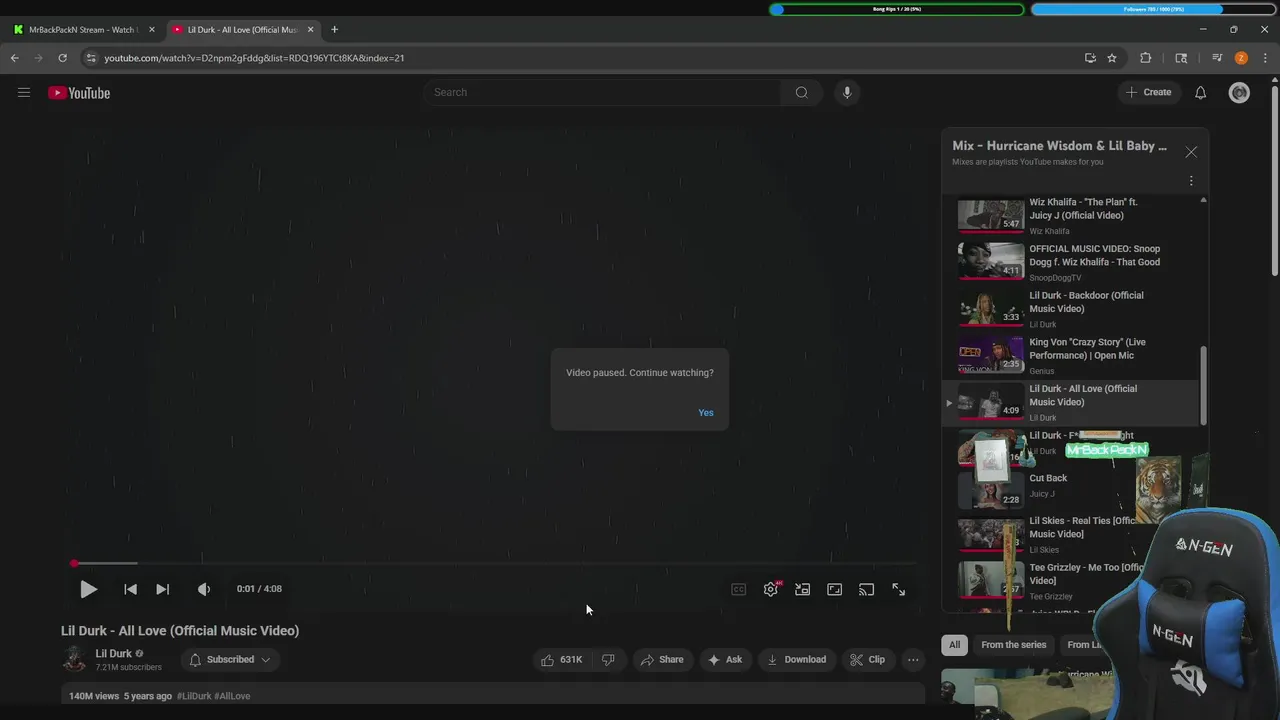The height and width of the screenshot is (720, 1280).
Task: Close the Lil Durk All Love tab
Action: pyautogui.click(x=310, y=30)
